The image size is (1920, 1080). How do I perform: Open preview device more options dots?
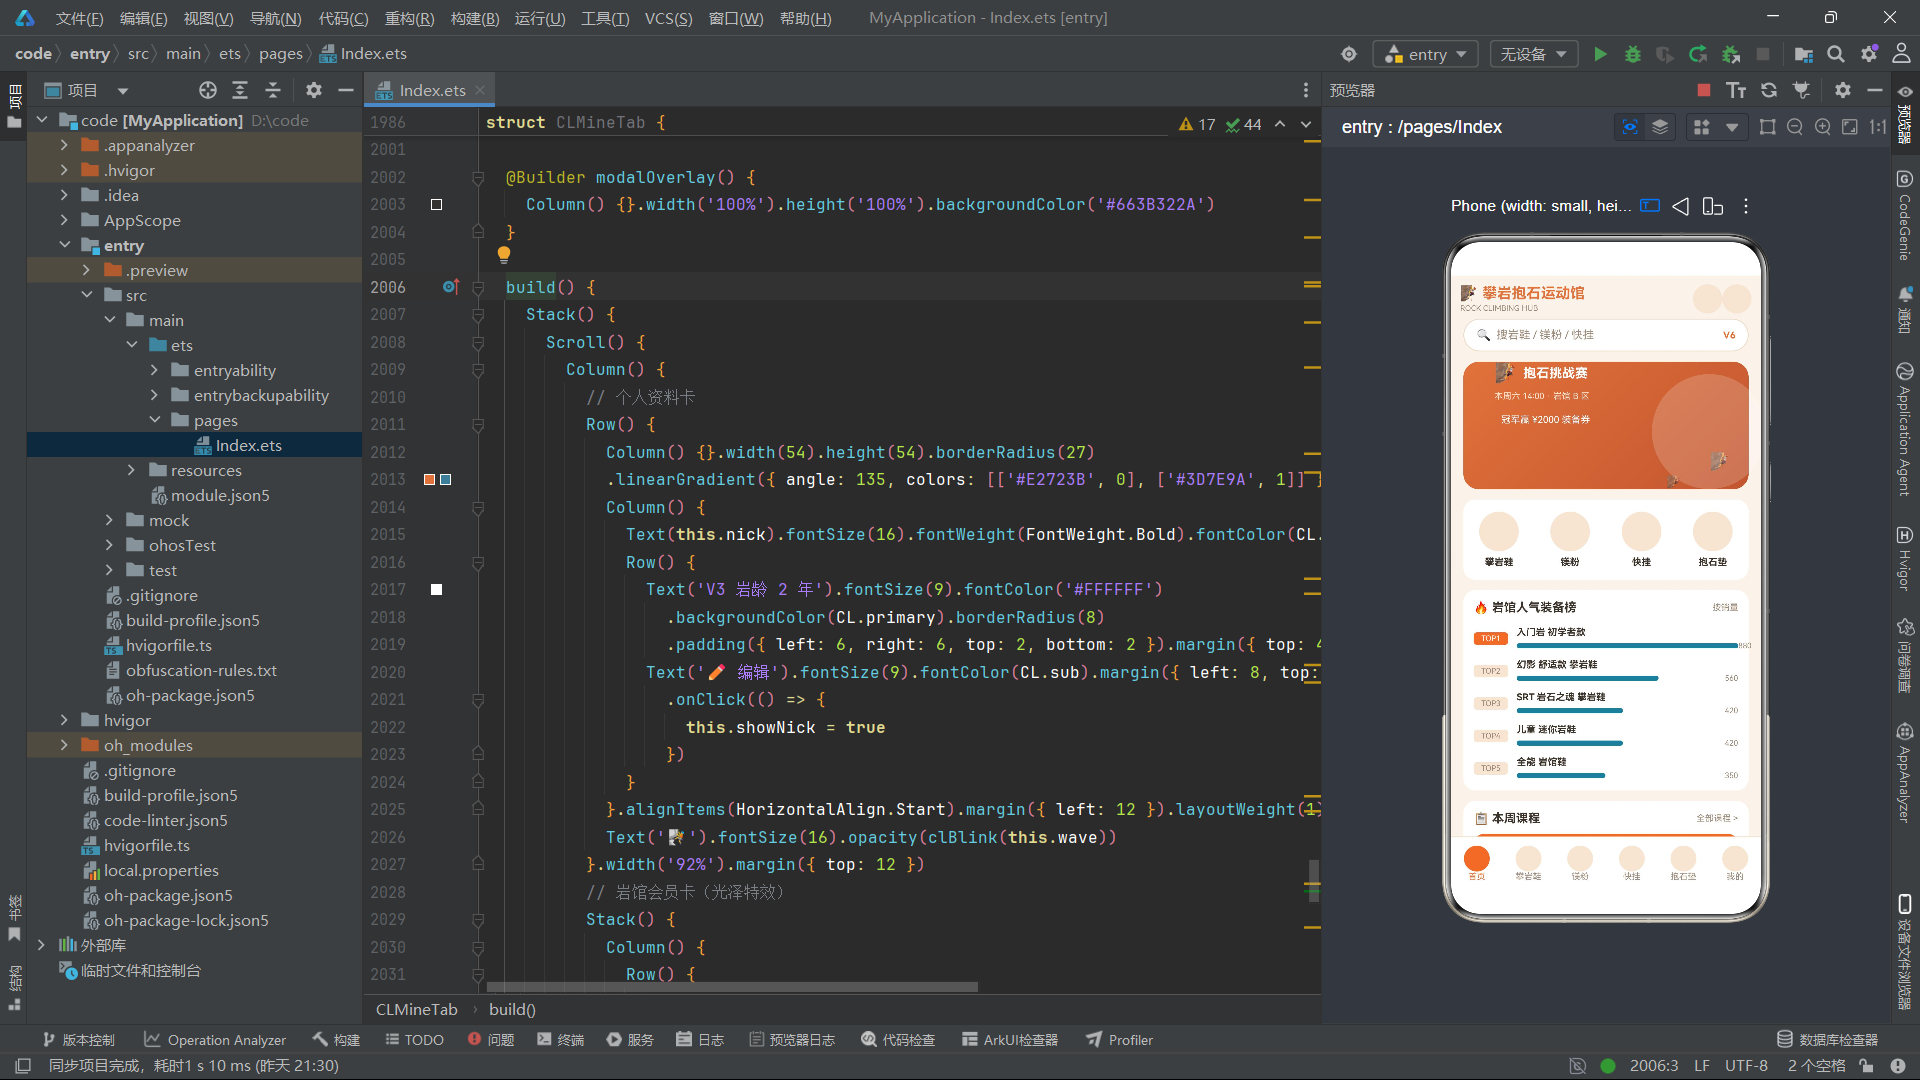1746,206
